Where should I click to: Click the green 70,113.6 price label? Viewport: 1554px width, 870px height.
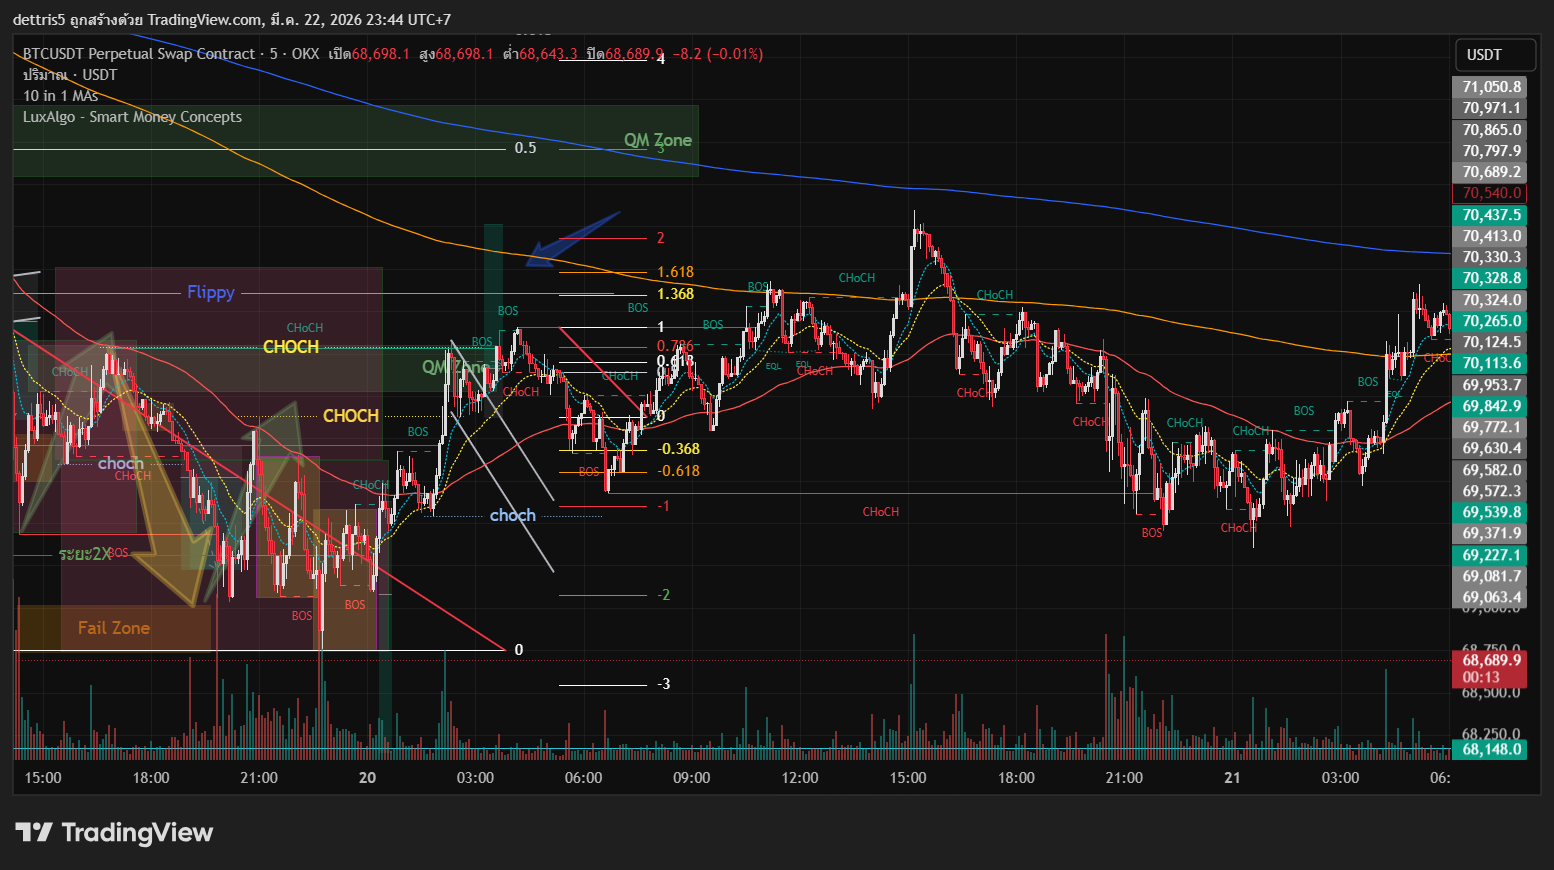point(1490,364)
